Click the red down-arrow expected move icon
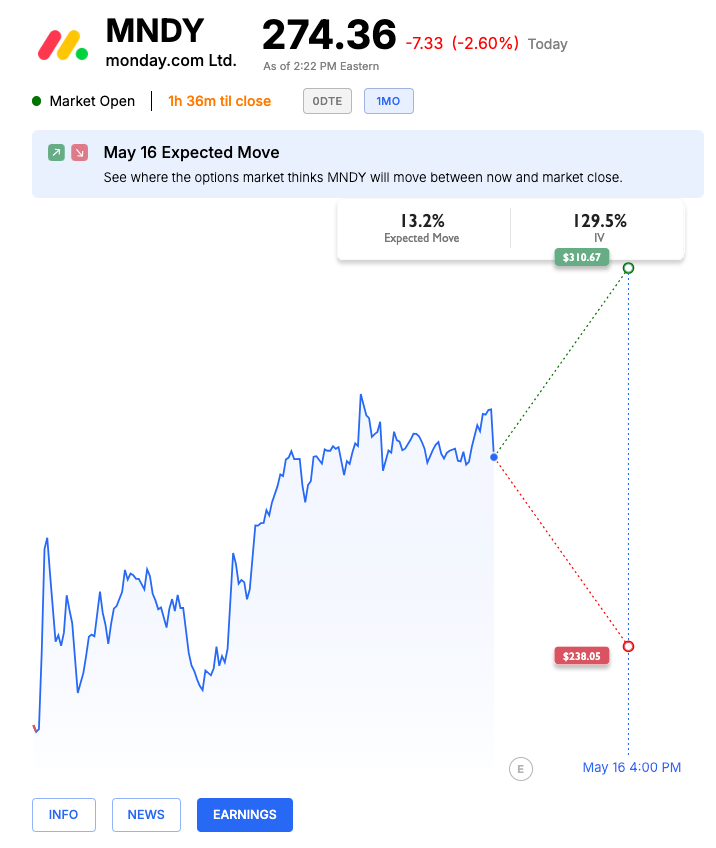 coord(79,153)
